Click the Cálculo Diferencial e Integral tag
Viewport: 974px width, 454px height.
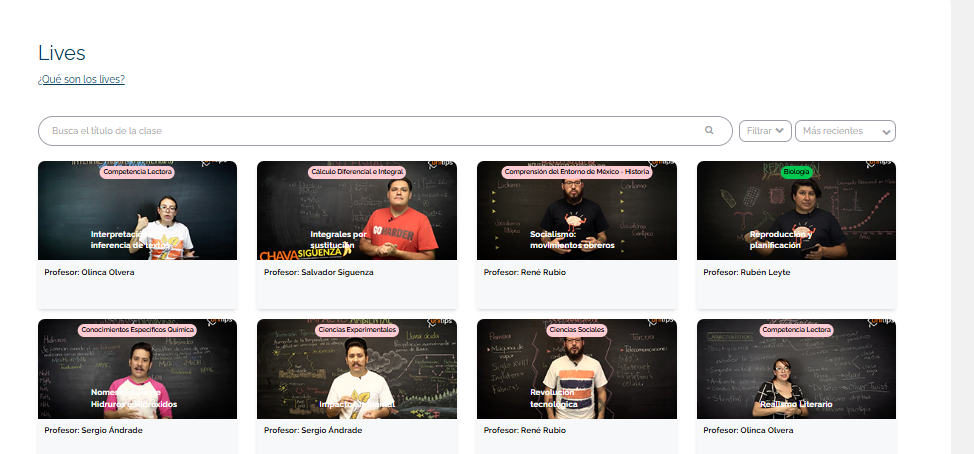point(358,172)
